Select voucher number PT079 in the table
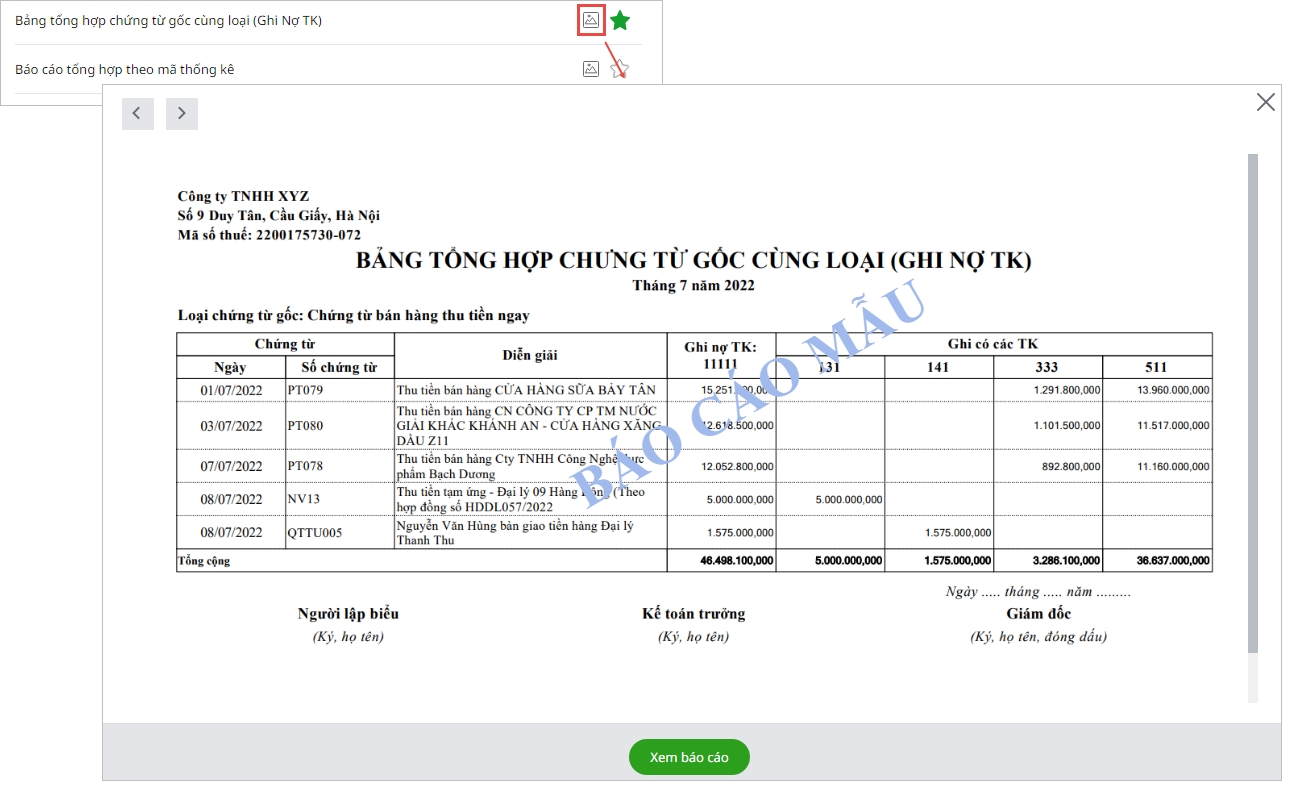This screenshot has height=787, width=1290. click(x=305, y=390)
